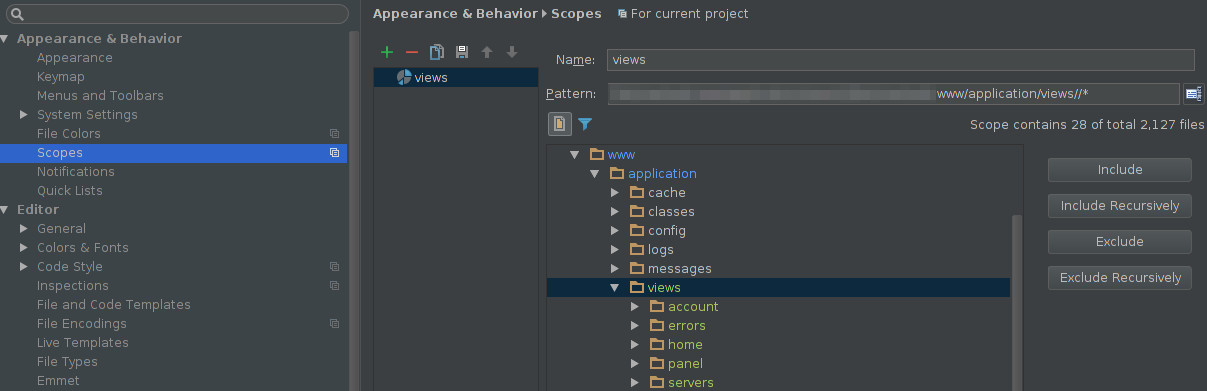Expand the cache folder node

point(615,192)
